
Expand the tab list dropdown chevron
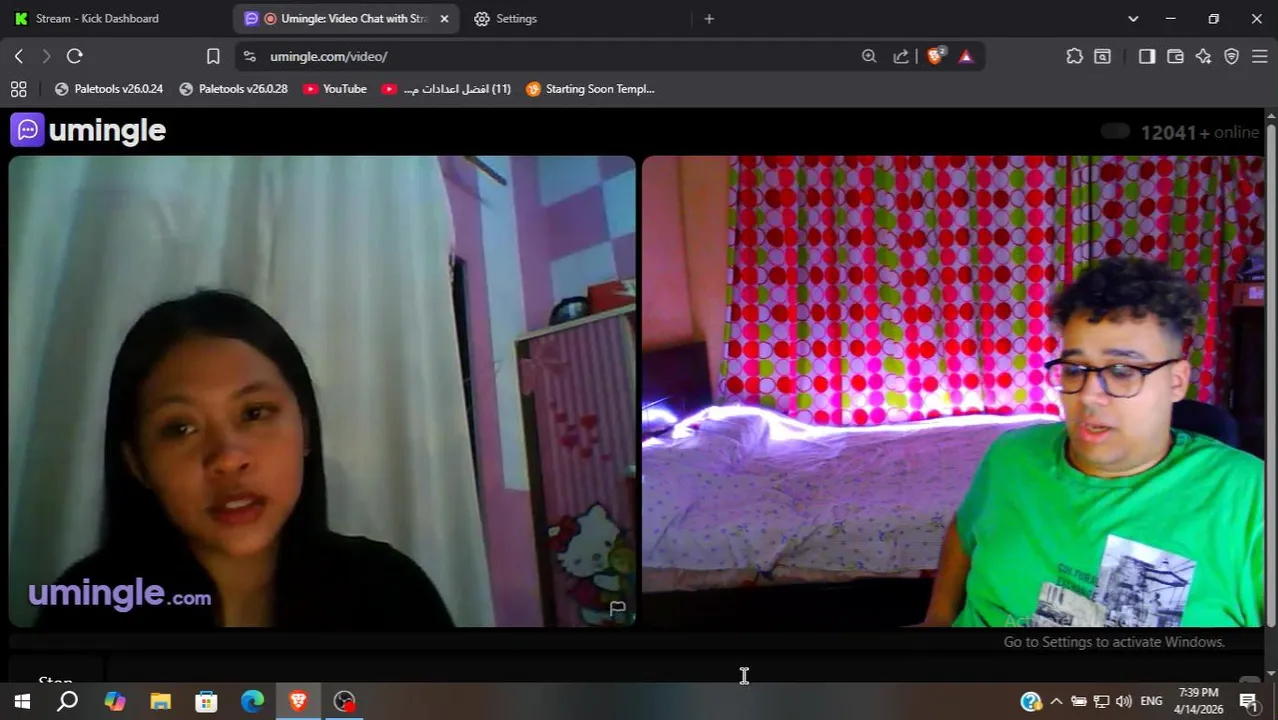(x=1133, y=19)
